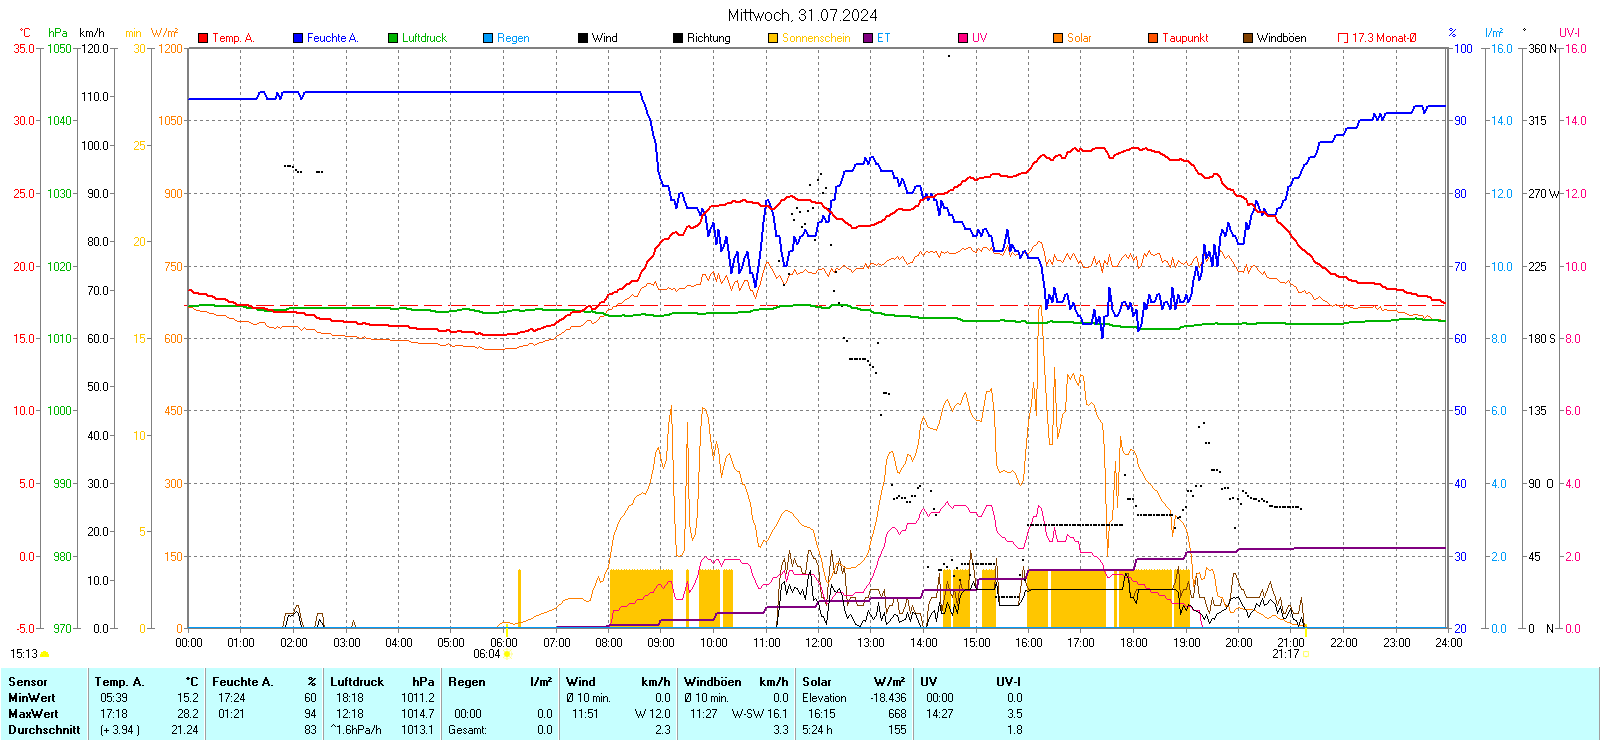Click the light blue Regen legend square

coord(488,38)
